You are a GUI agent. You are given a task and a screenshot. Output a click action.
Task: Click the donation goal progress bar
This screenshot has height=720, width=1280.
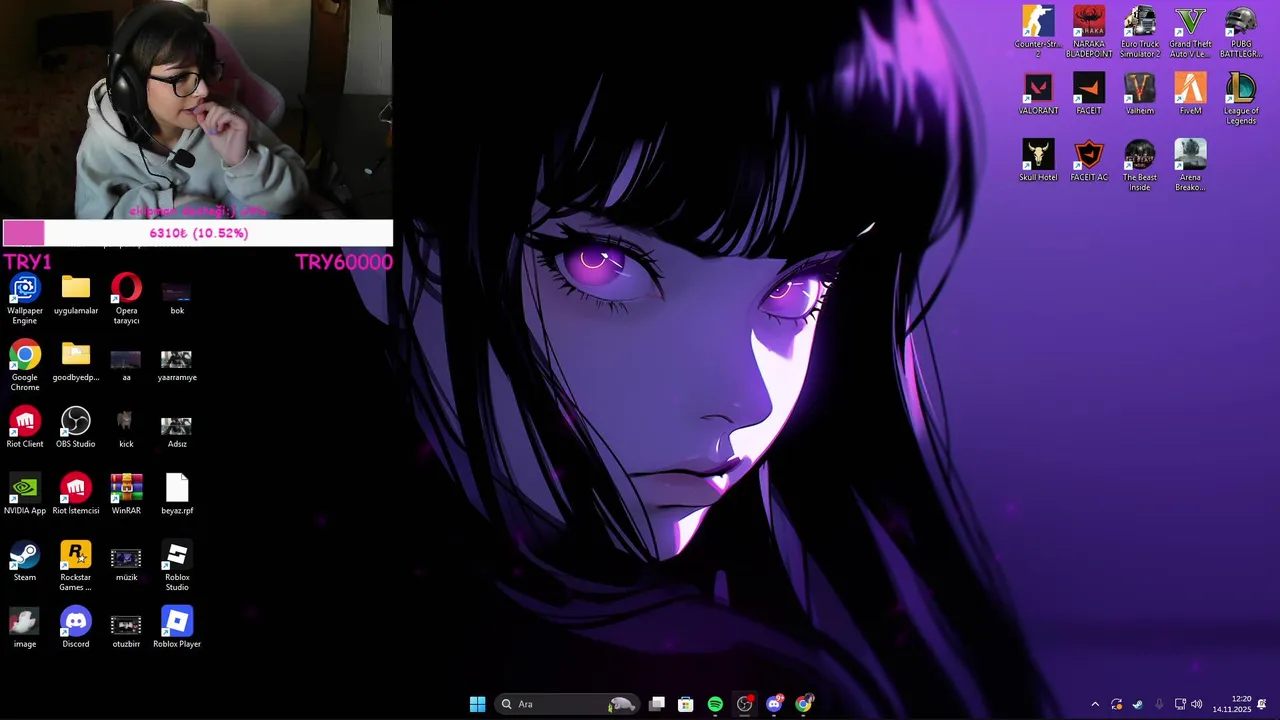[198, 233]
